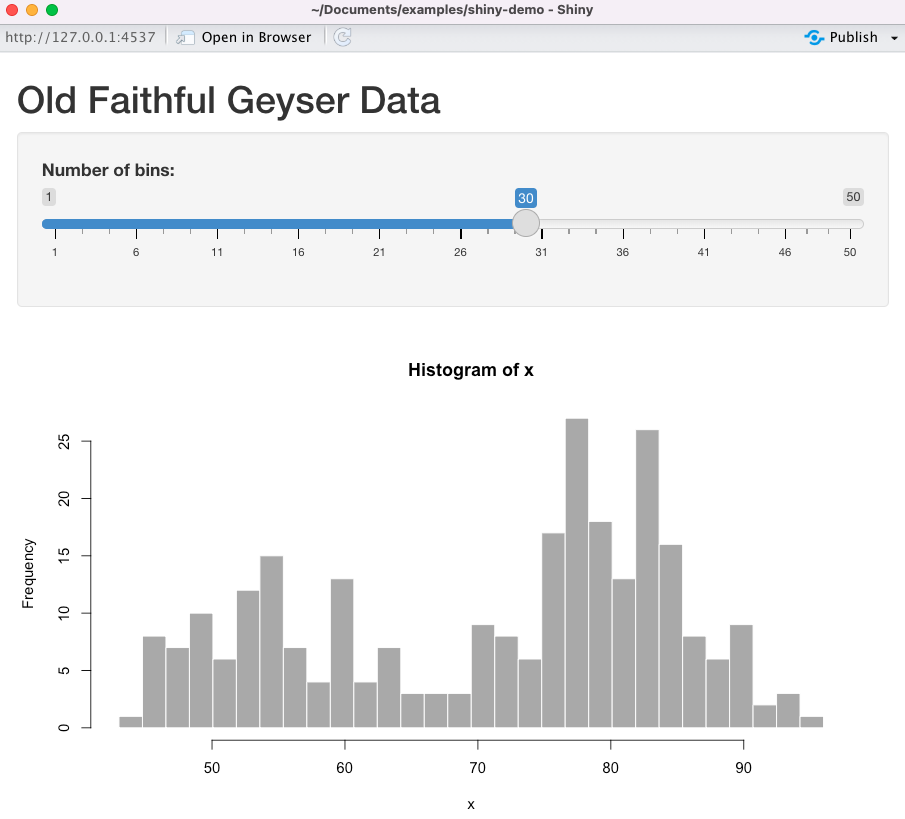
Task: Click the Publish button label
Action: point(853,37)
